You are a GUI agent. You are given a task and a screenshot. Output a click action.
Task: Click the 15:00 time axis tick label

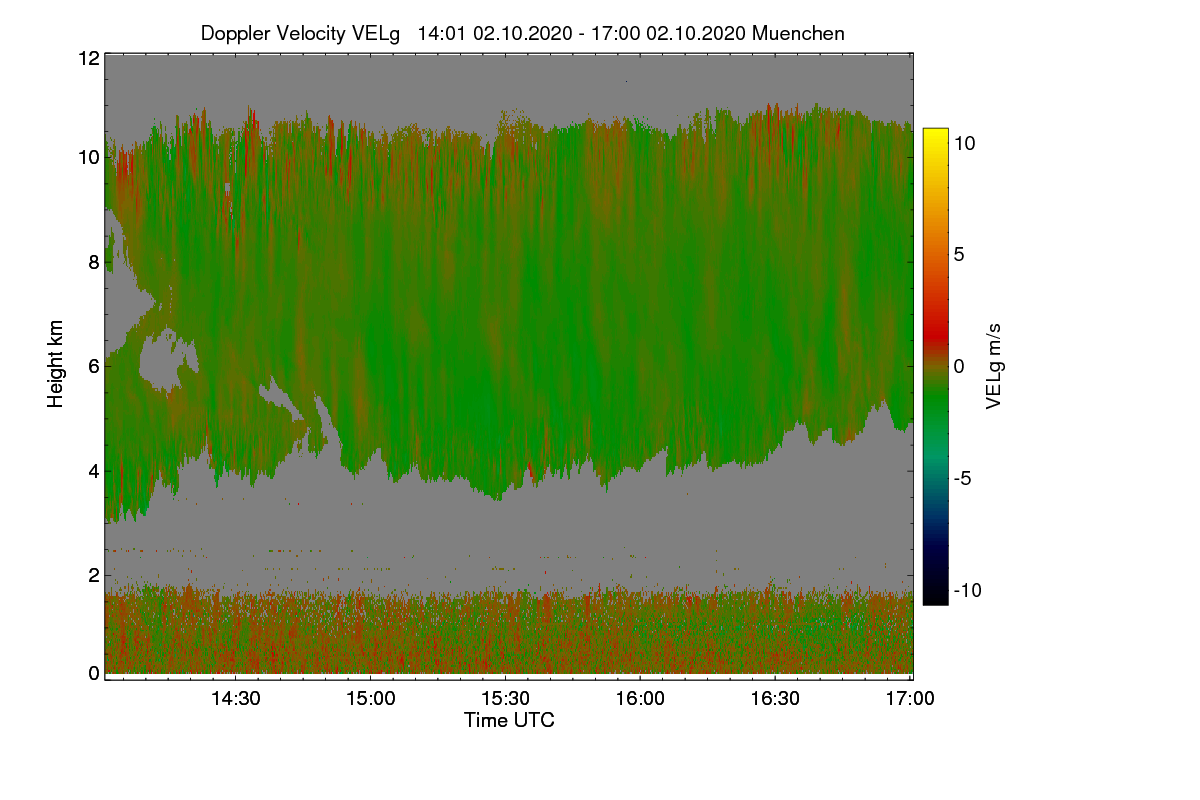pyautogui.click(x=370, y=699)
